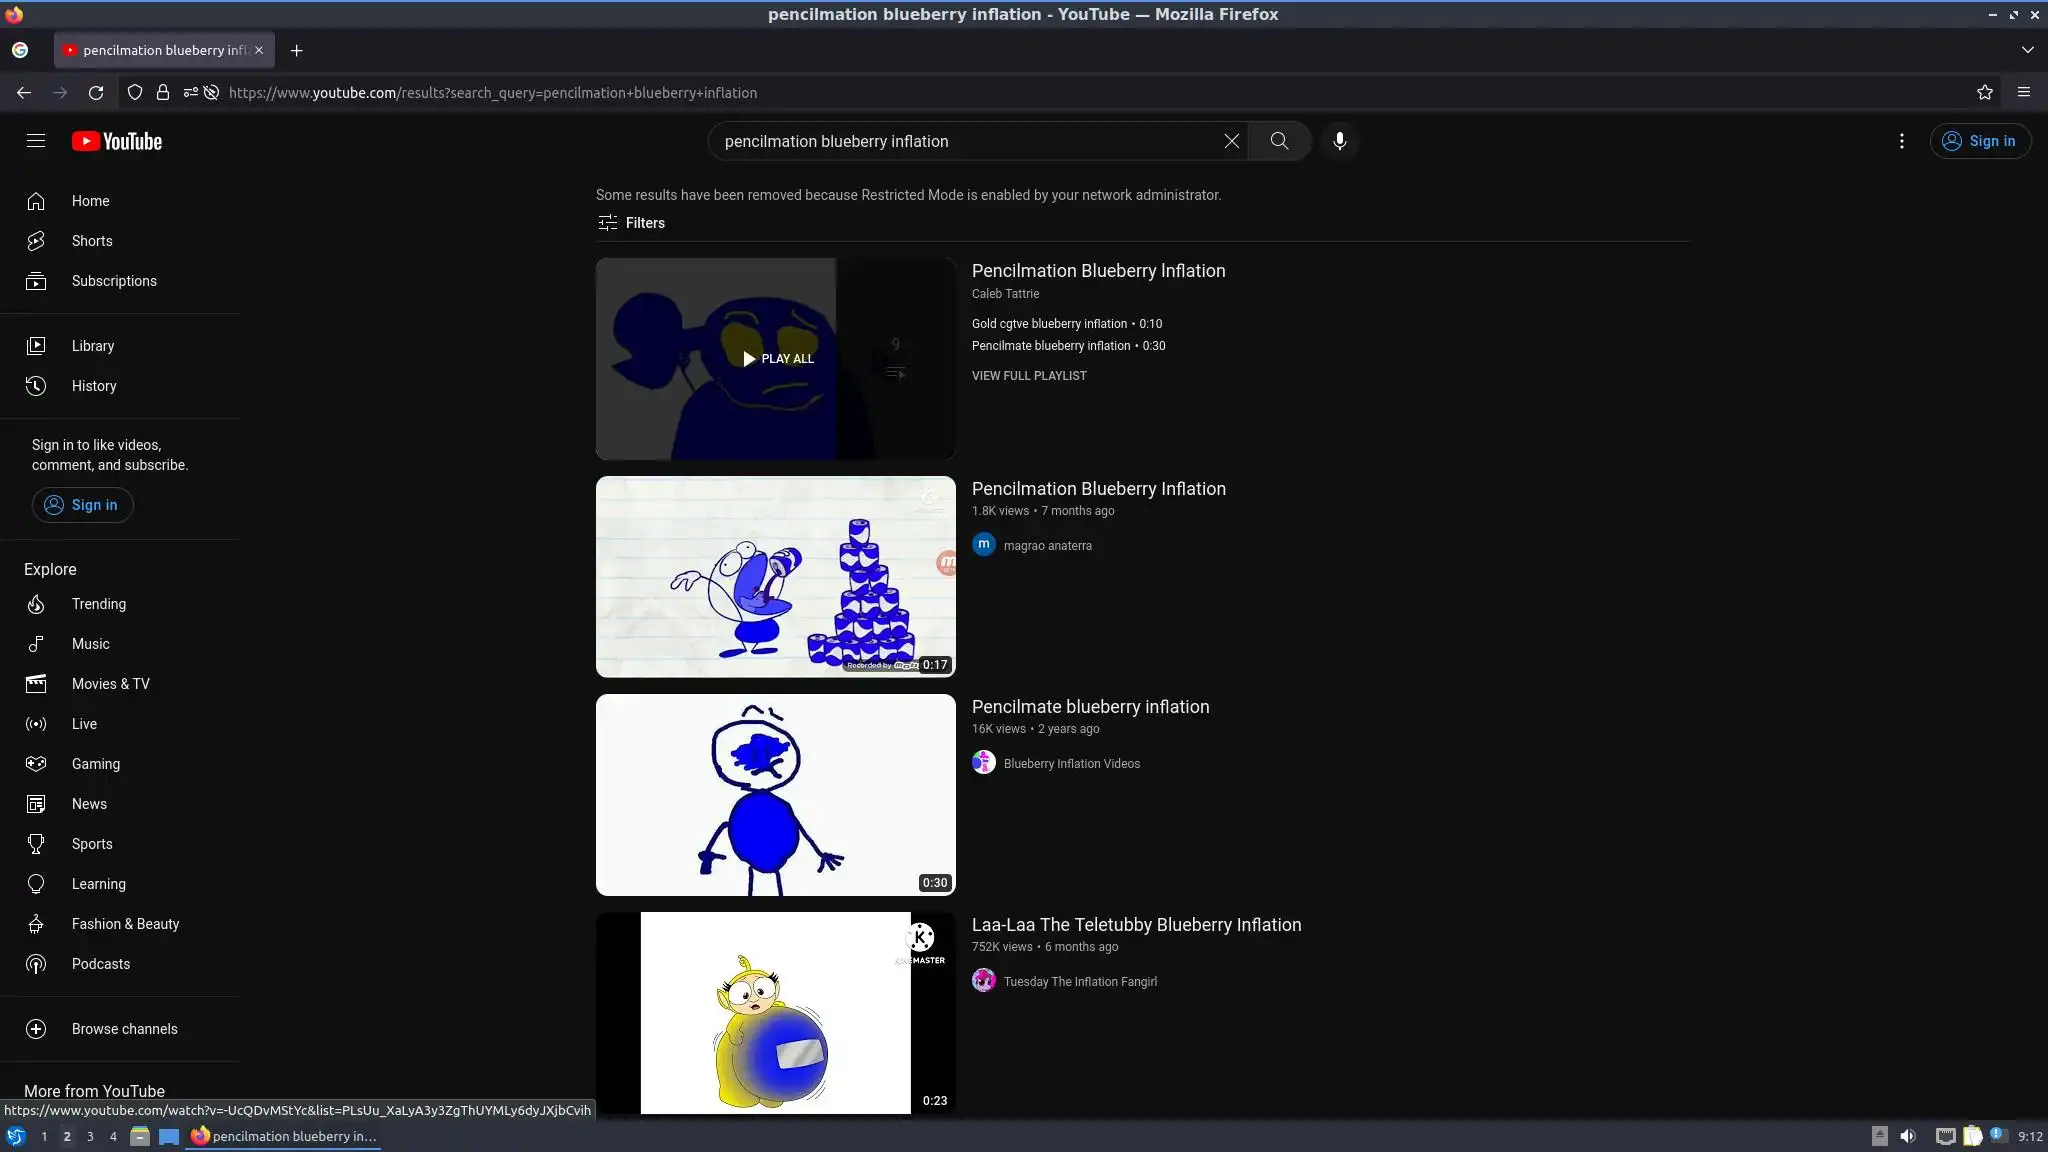Click the volume speaker tray icon
The image size is (2048, 1152).
(1908, 1136)
